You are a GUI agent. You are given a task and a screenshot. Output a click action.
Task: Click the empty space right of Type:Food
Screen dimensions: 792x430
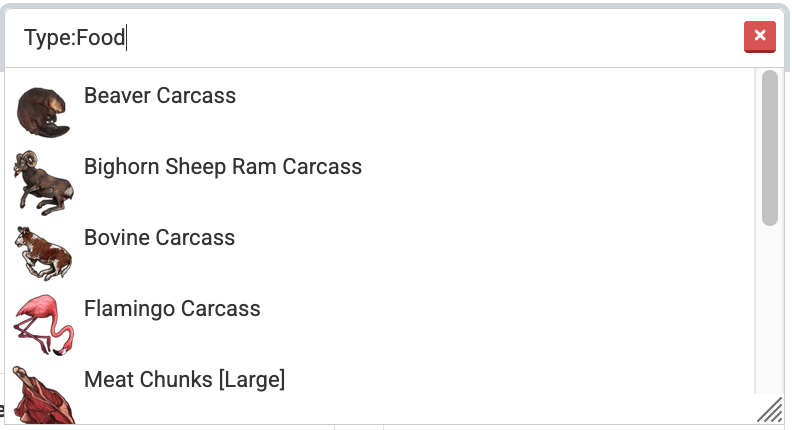pyautogui.click(x=430, y=38)
